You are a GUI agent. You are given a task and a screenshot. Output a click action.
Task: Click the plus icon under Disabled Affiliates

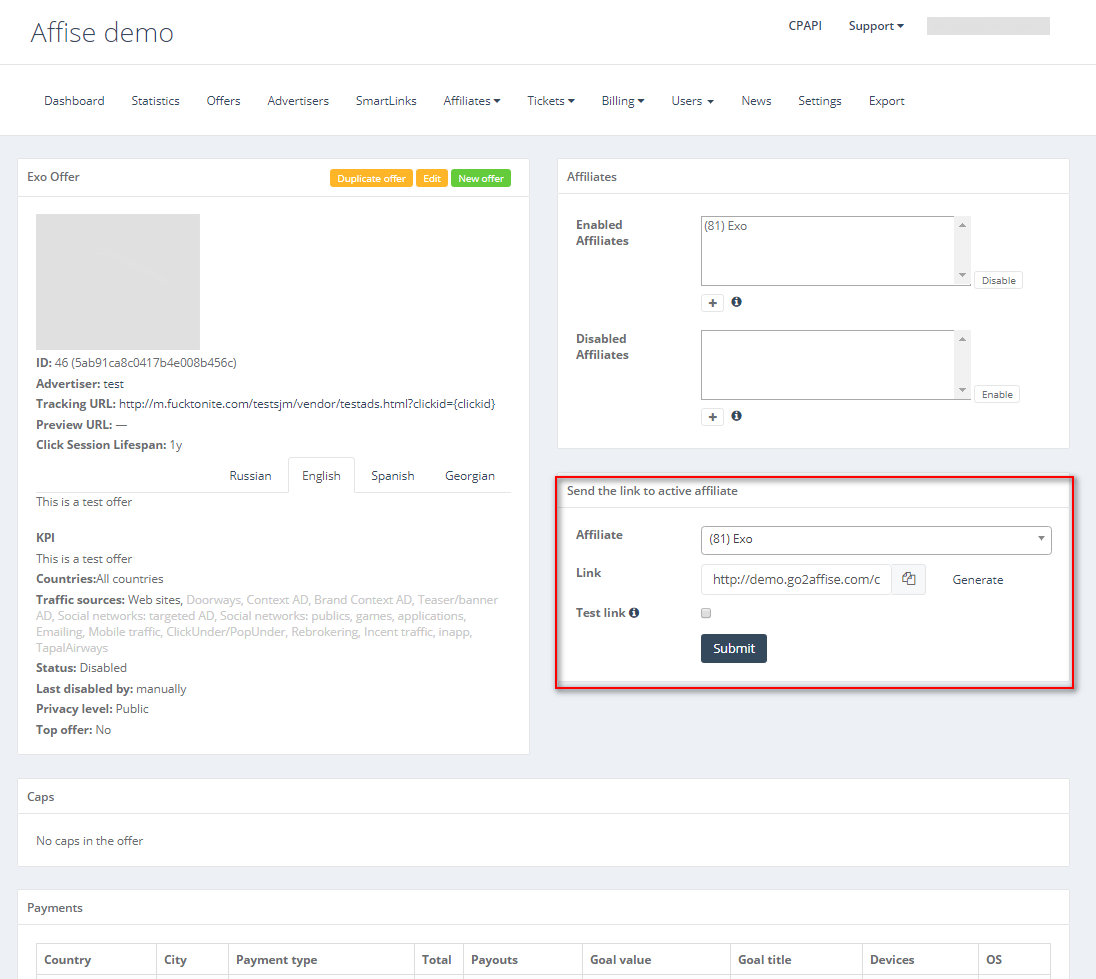click(712, 417)
